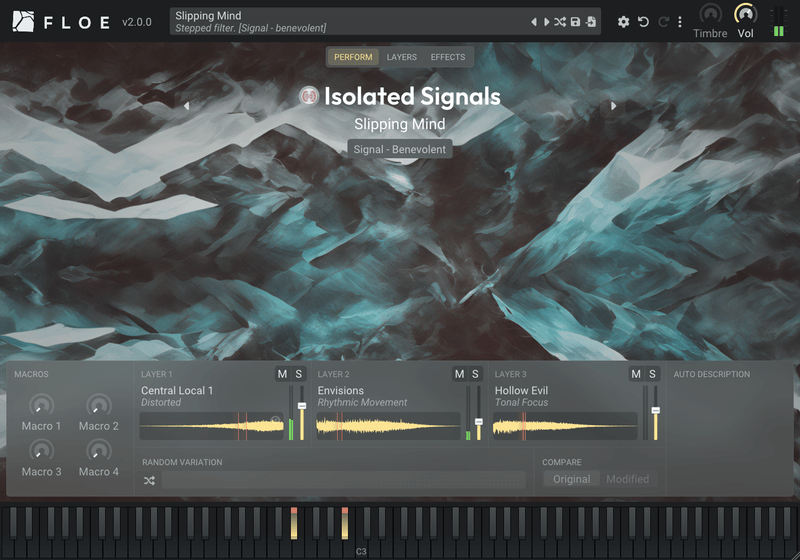Go to previous preset via left artwork arrow

pos(187,106)
